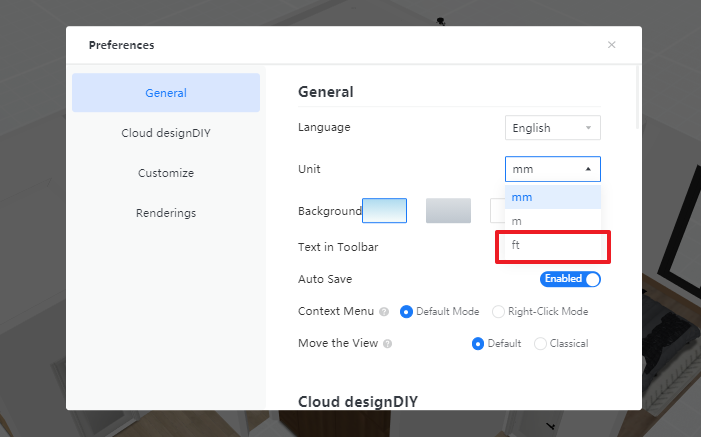The image size is (701, 437).
Task: Toggle the Auto Save switch
Action: pos(571,279)
